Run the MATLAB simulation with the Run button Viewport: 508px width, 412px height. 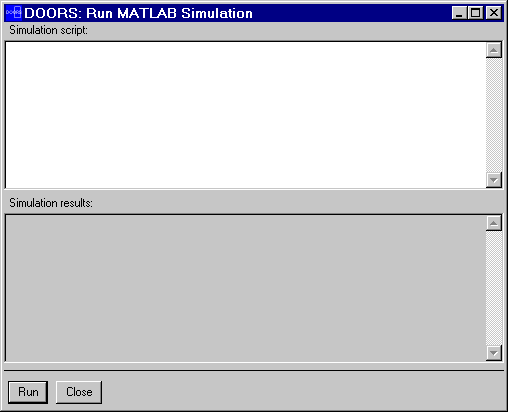(x=28, y=392)
